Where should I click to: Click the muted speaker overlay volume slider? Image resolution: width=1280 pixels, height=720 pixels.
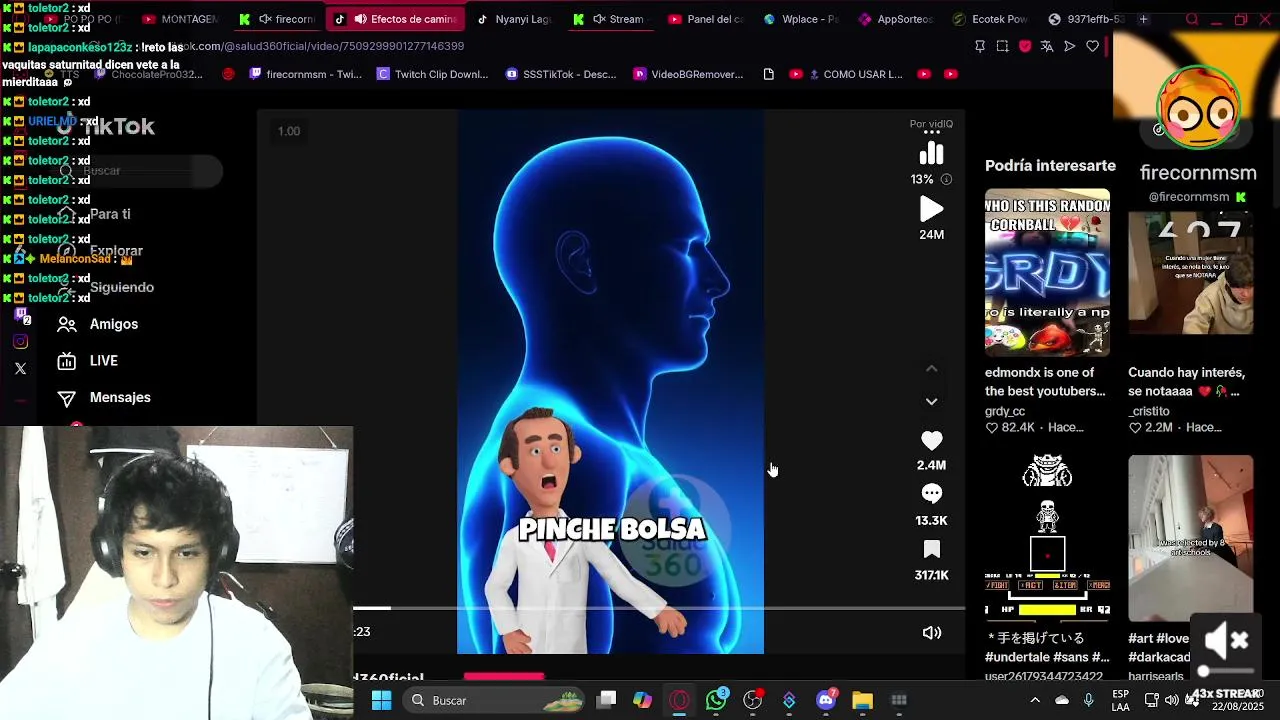pyautogui.click(x=1226, y=672)
